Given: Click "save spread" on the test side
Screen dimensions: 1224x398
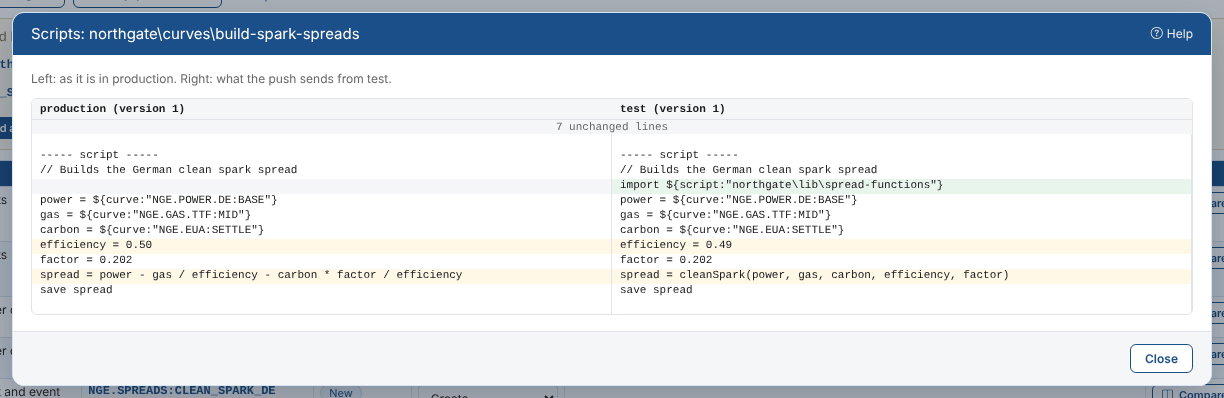Looking at the screenshot, I should pyautogui.click(x=656, y=290).
